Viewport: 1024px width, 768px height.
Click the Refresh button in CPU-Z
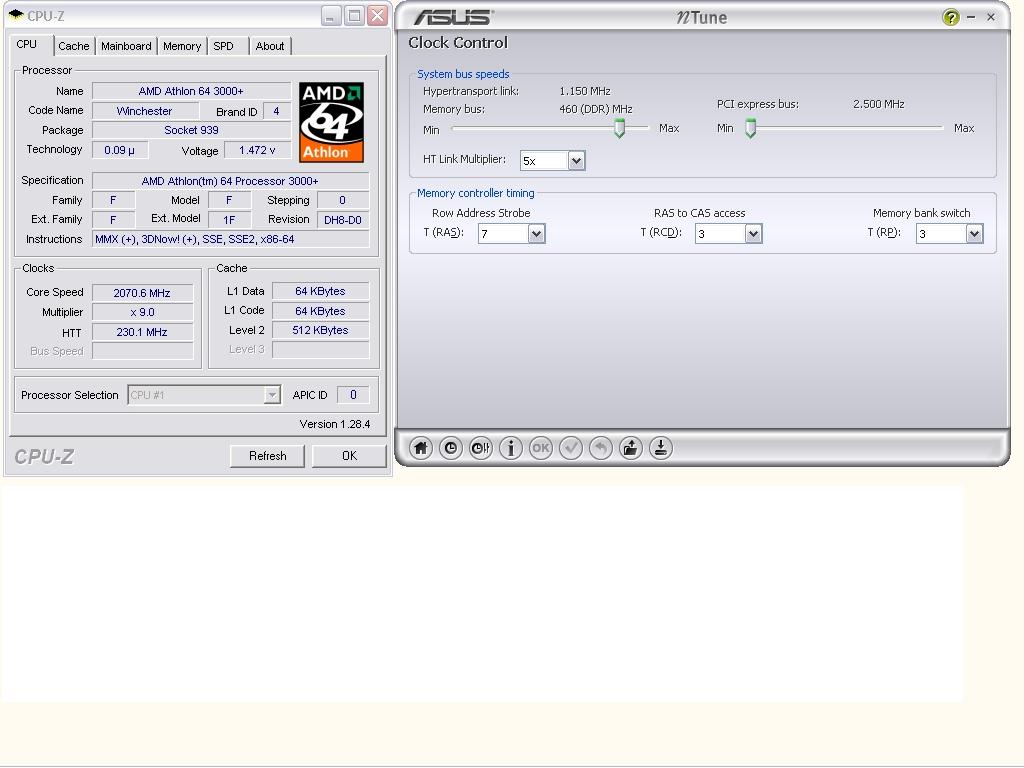click(268, 456)
